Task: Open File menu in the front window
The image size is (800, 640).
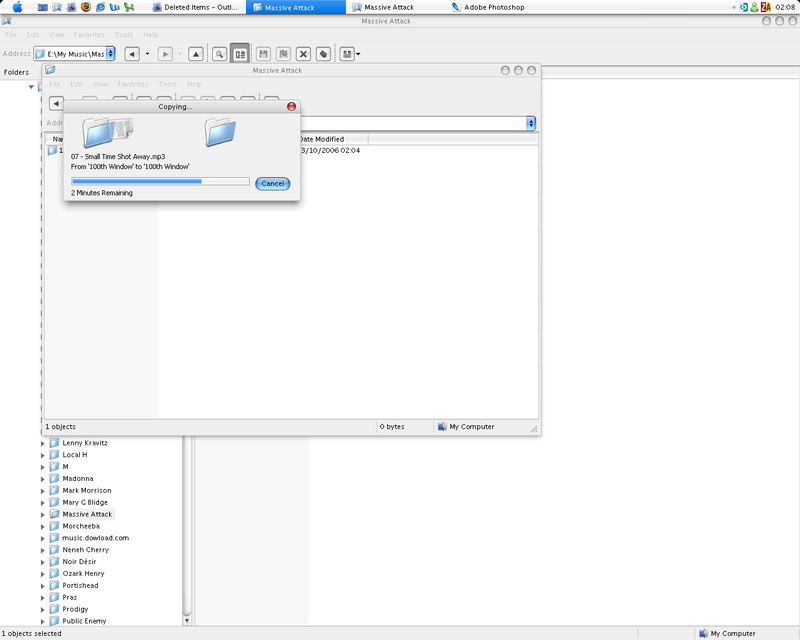Action: point(55,84)
